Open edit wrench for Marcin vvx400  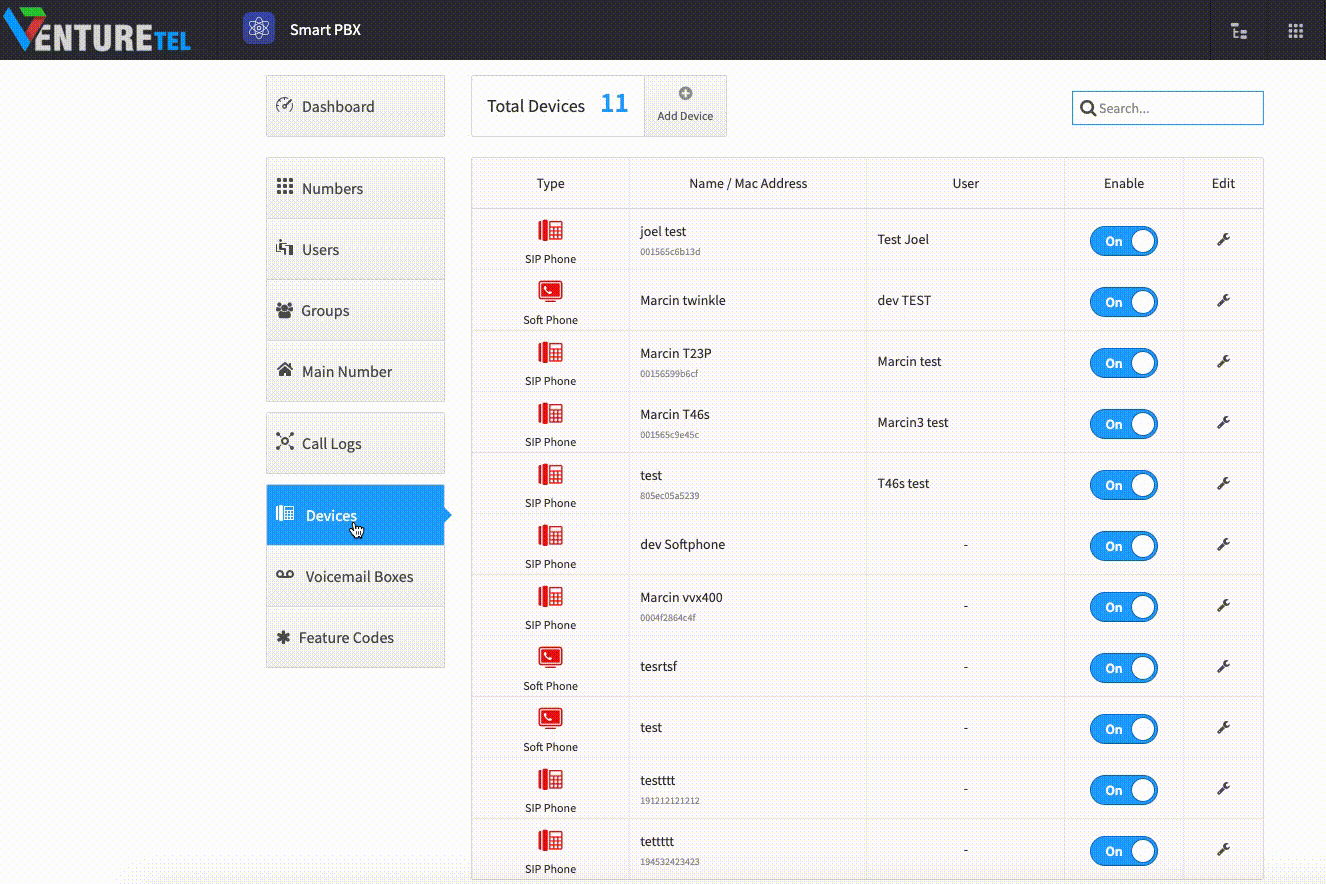[x=1222, y=606]
